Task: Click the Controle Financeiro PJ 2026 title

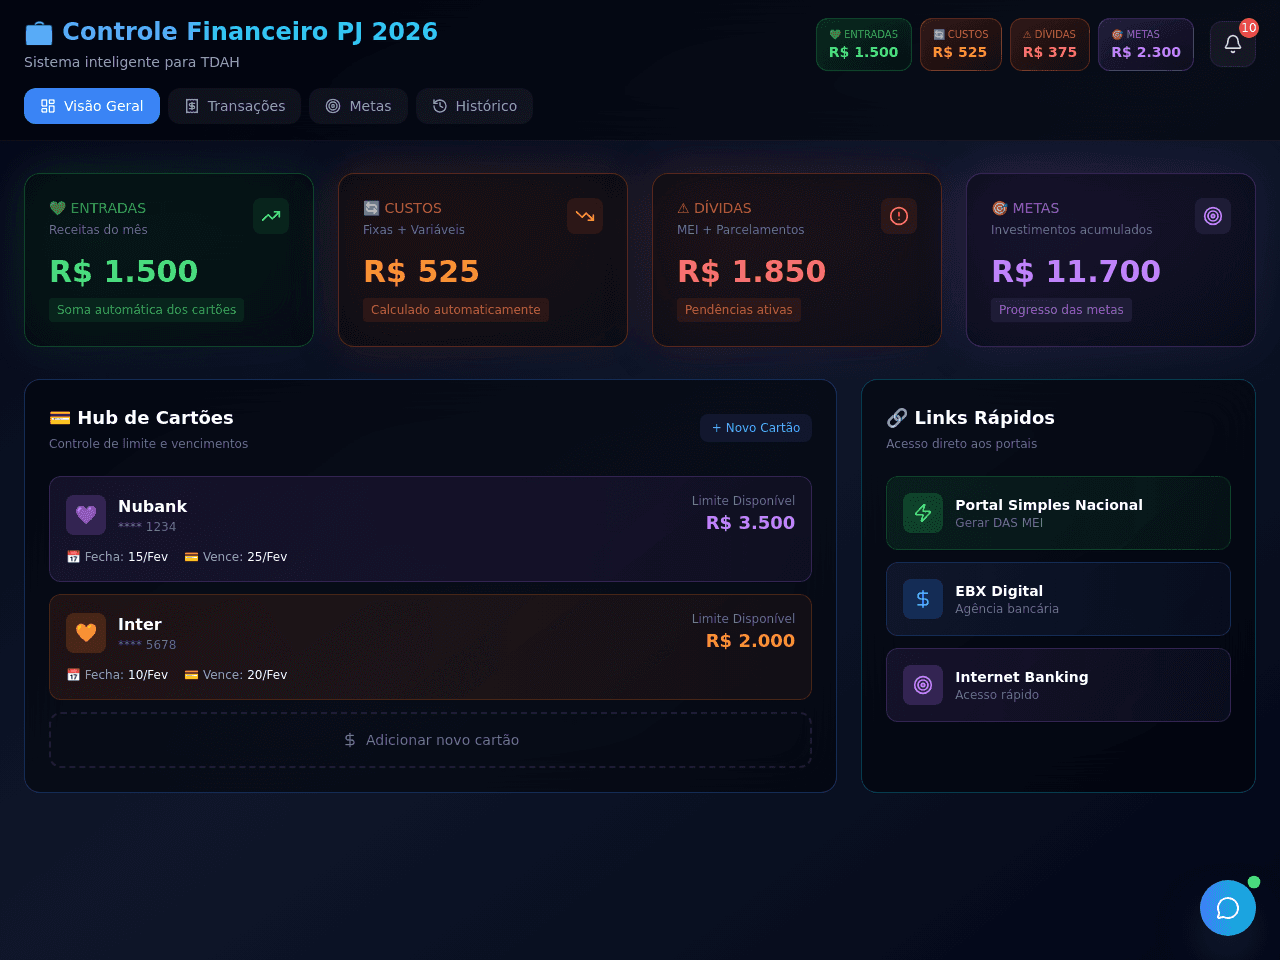Action: coord(250,32)
